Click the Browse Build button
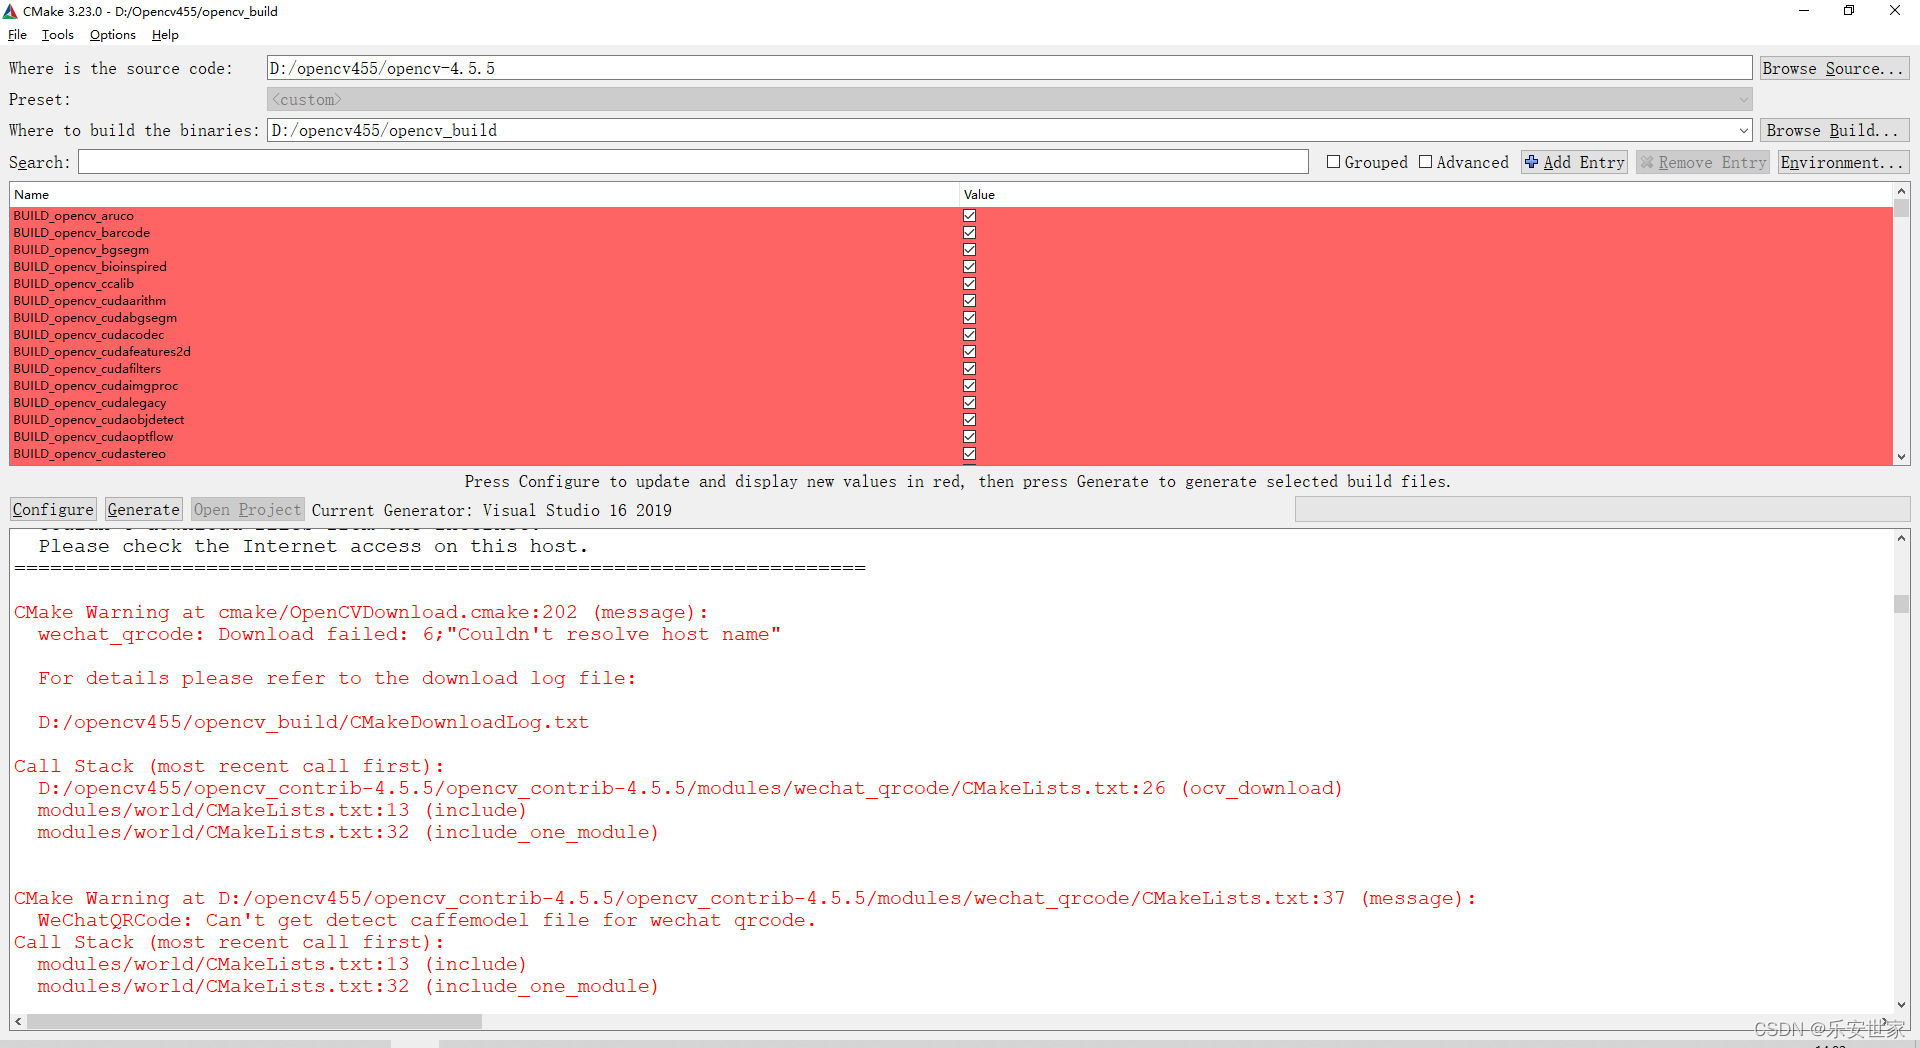This screenshot has width=1920, height=1048. point(1834,130)
